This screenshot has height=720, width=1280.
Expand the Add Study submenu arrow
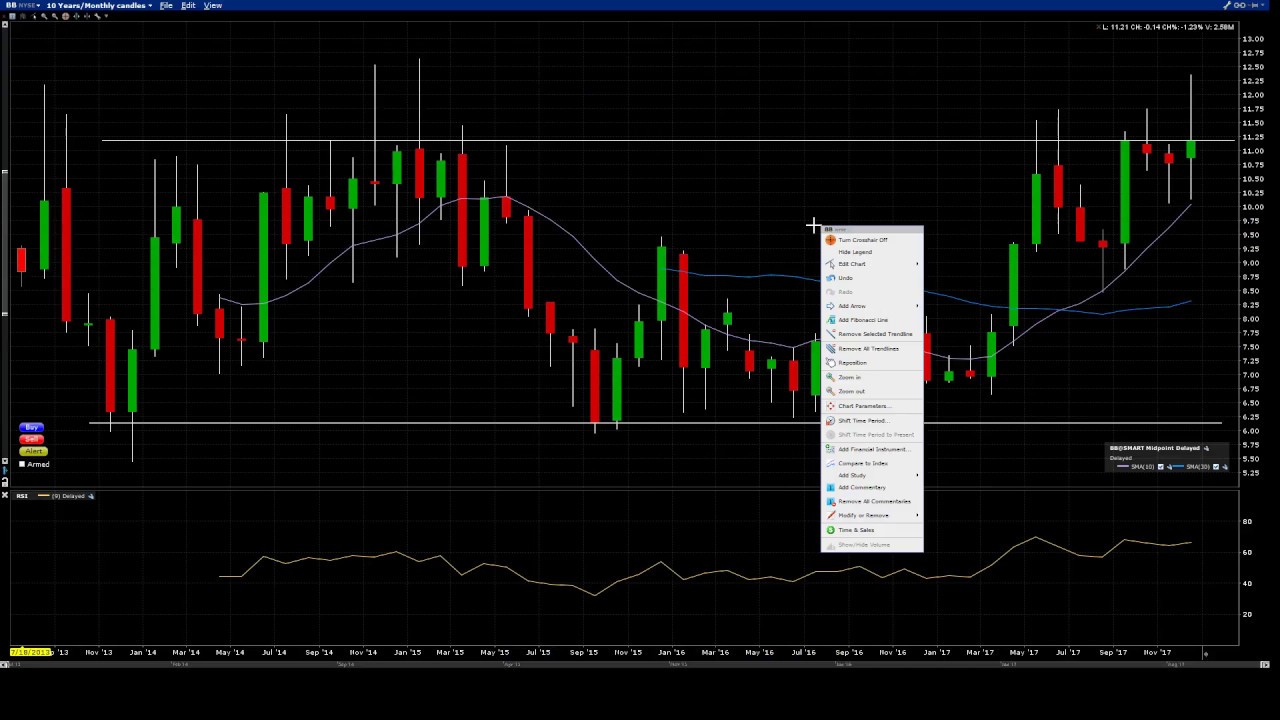pyautogui.click(x=917, y=475)
